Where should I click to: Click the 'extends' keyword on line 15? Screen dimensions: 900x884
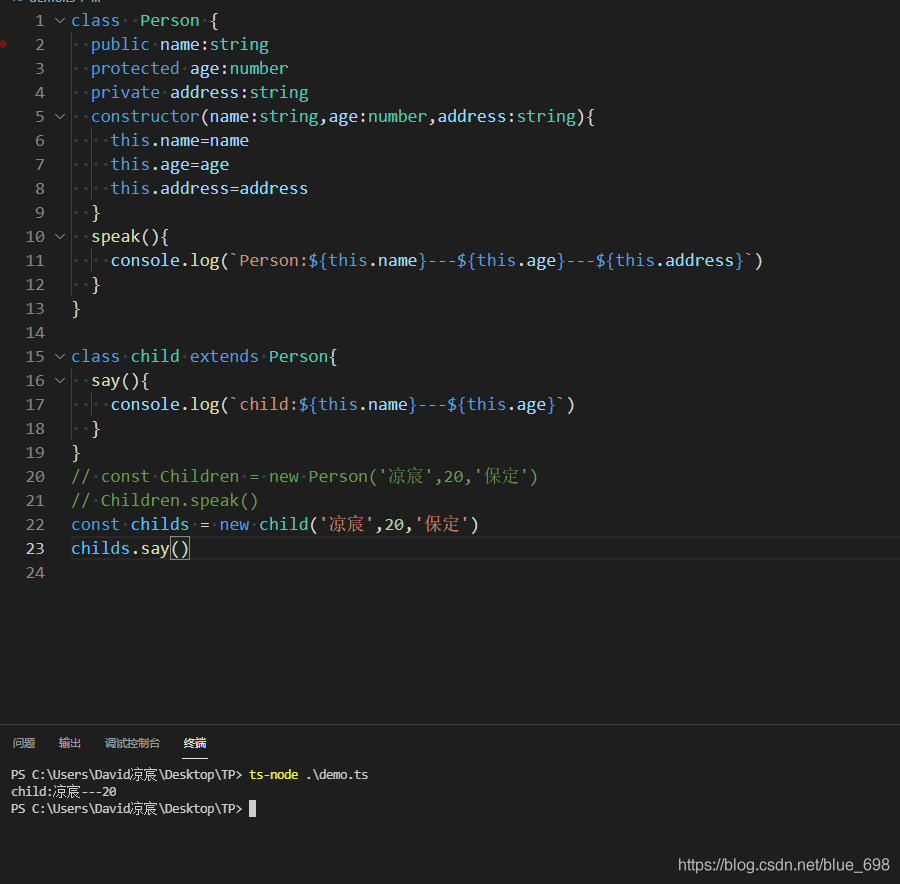point(224,356)
